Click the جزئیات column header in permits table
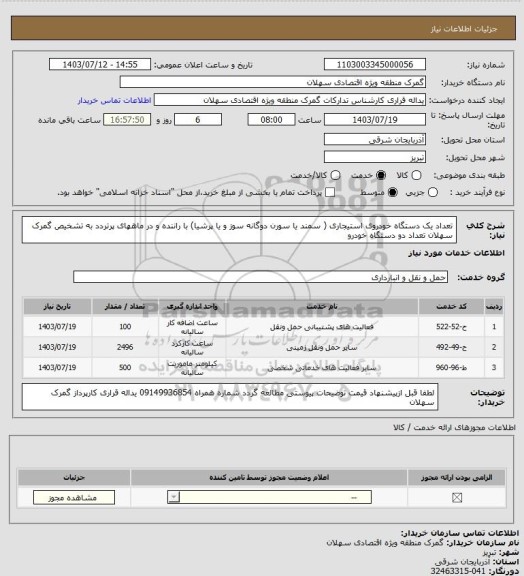The image size is (524, 576). 74,478
